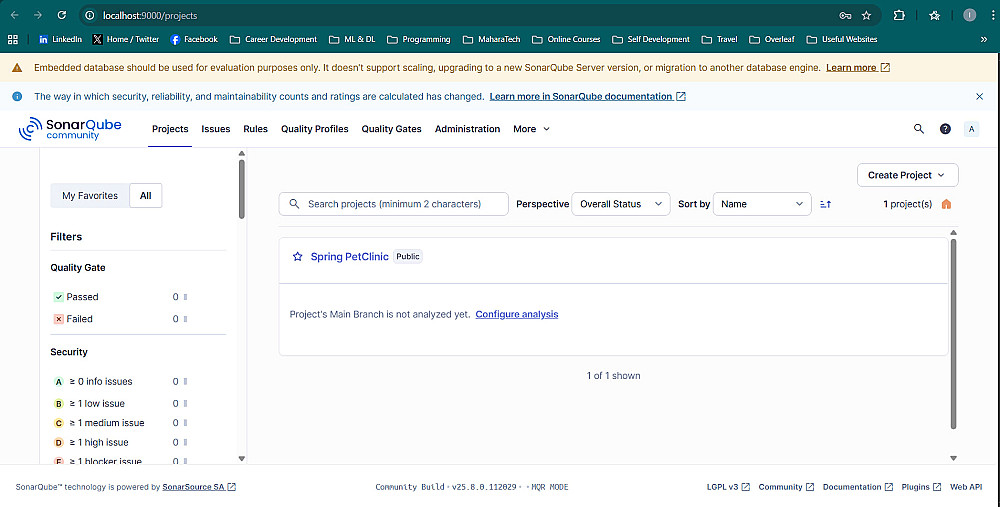Click the SonarQube community logo
Image resolution: width=1000 pixels, height=507 pixels.
59,129
